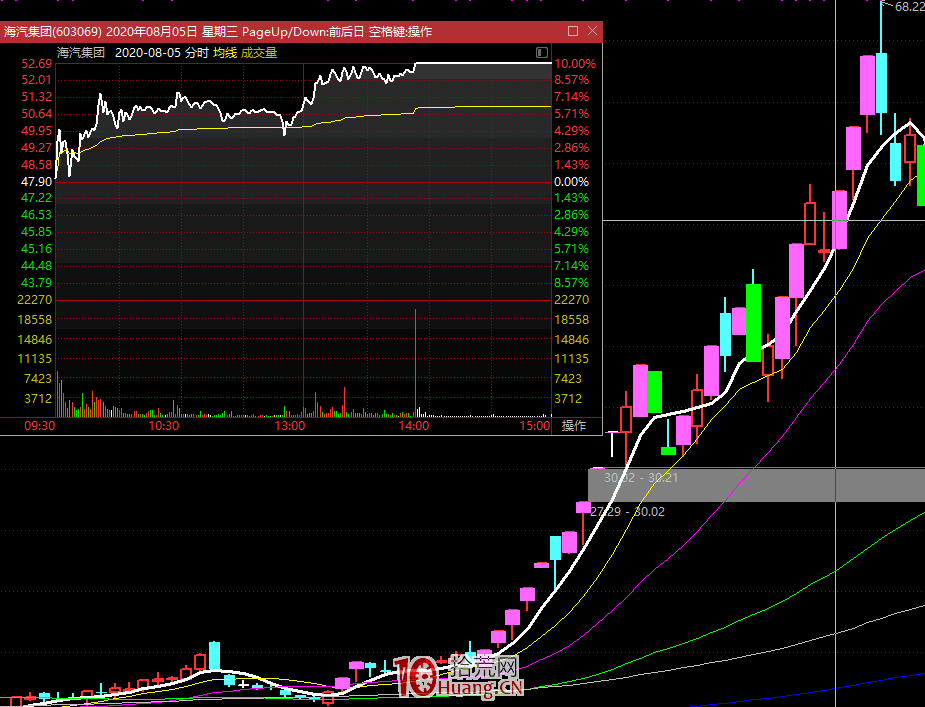Maximize the 海汽集团 intraday popup window

click(573, 31)
